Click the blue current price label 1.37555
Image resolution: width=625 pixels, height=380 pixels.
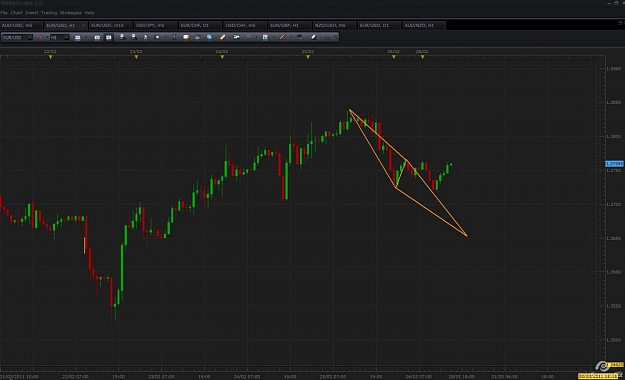click(x=614, y=164)
